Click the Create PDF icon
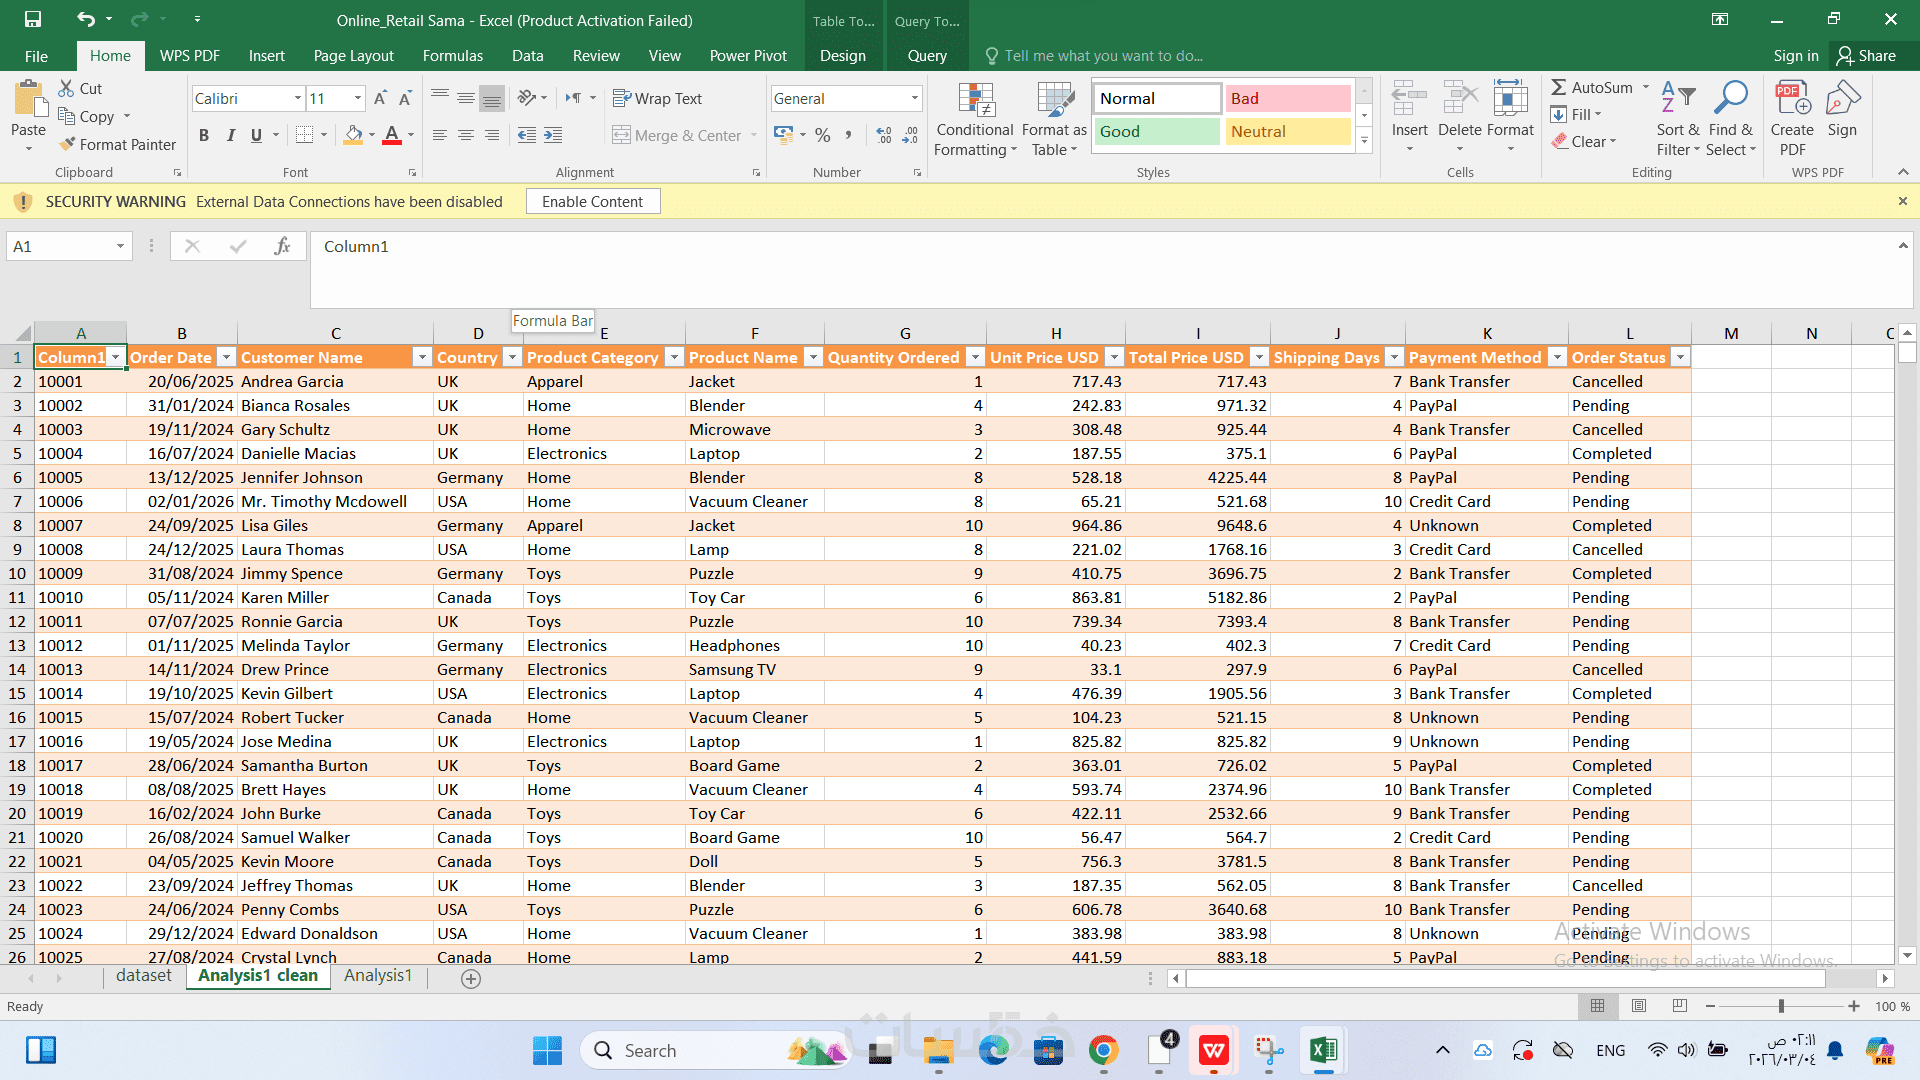 point(1791,100)
